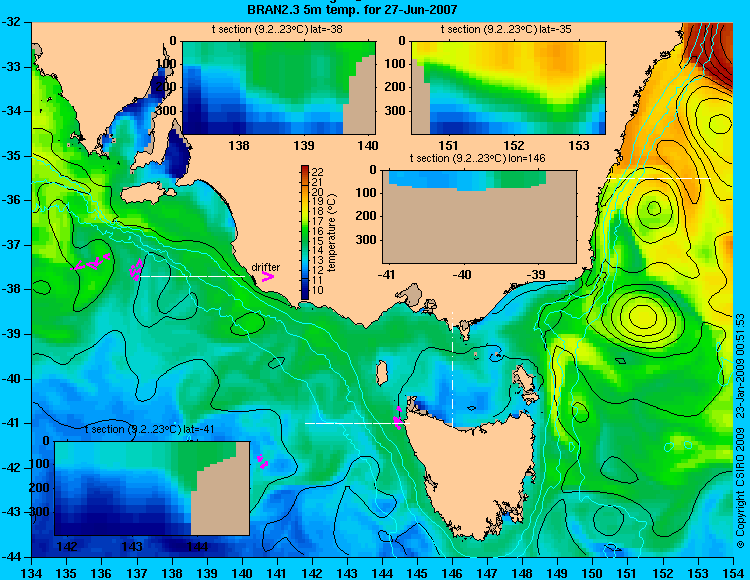Click the vertical white dashed line at longitude 146
The image size is (750, 580).
point(452,369)
